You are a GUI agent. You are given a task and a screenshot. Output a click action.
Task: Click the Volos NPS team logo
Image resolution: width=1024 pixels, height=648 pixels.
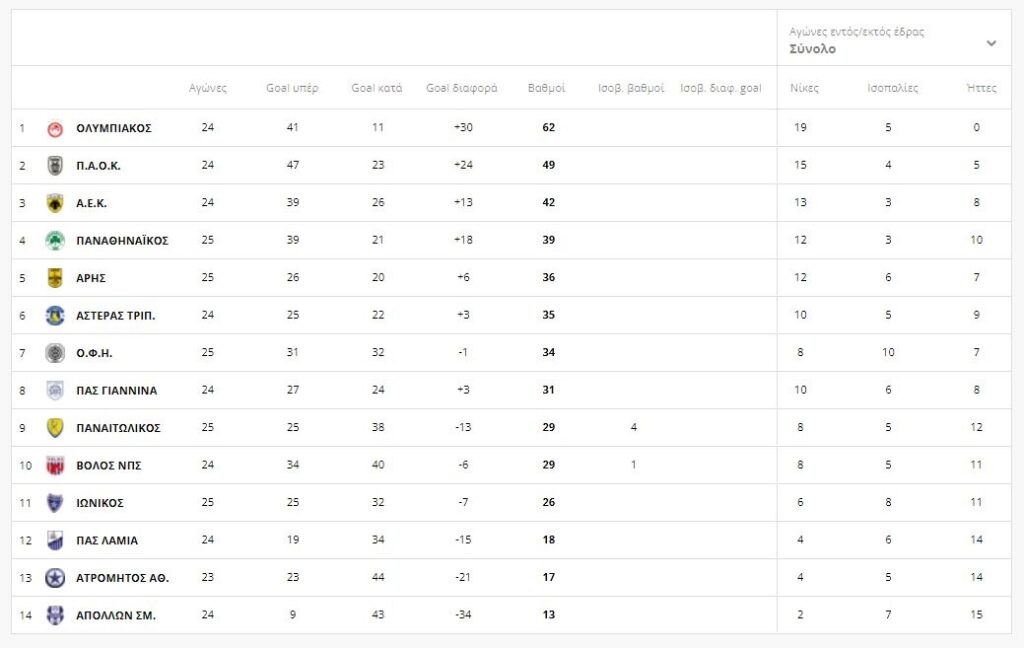tap(55, 465)
